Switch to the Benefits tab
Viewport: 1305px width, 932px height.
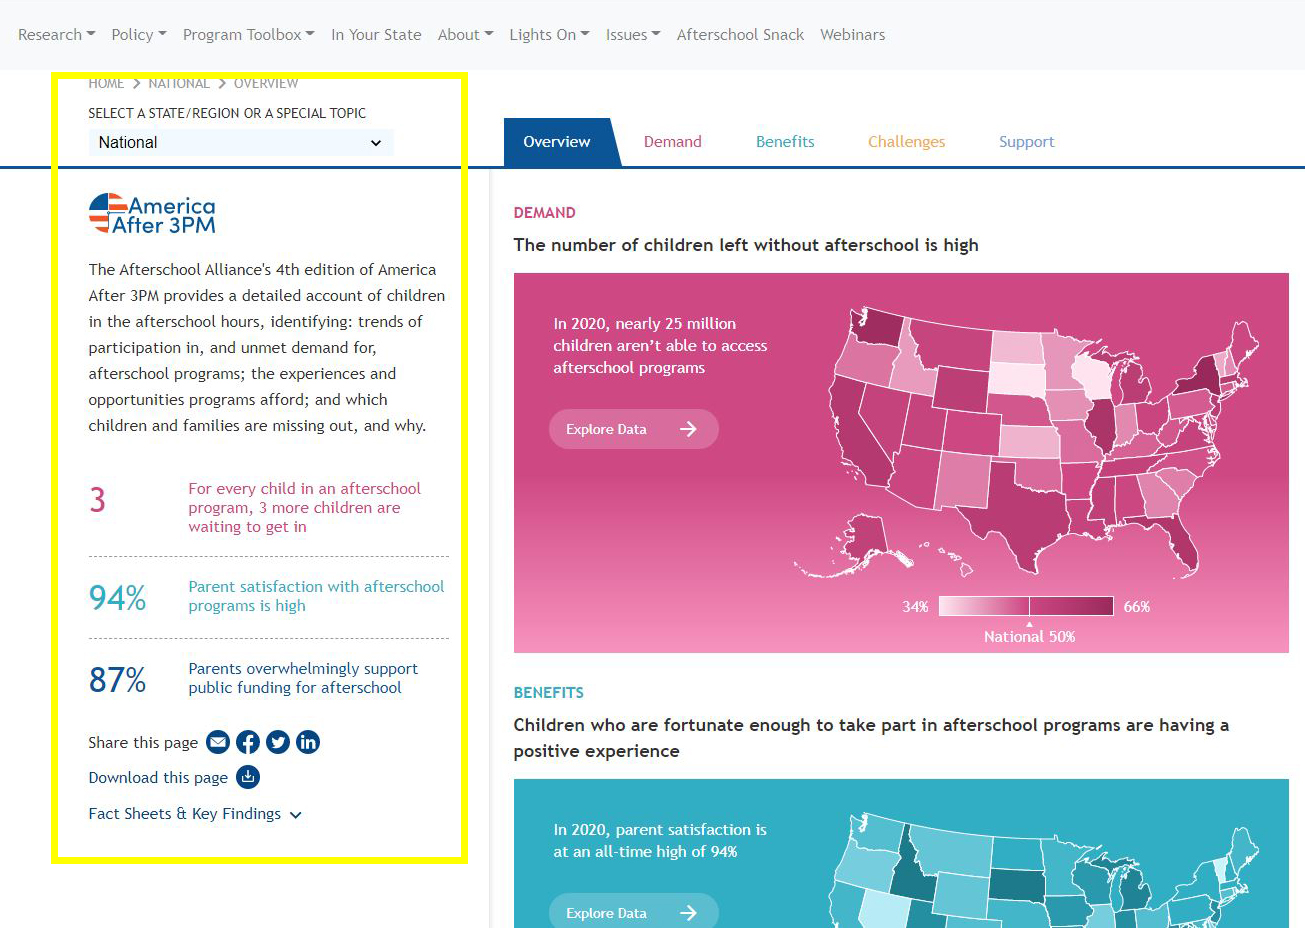[x=785, y=142]
